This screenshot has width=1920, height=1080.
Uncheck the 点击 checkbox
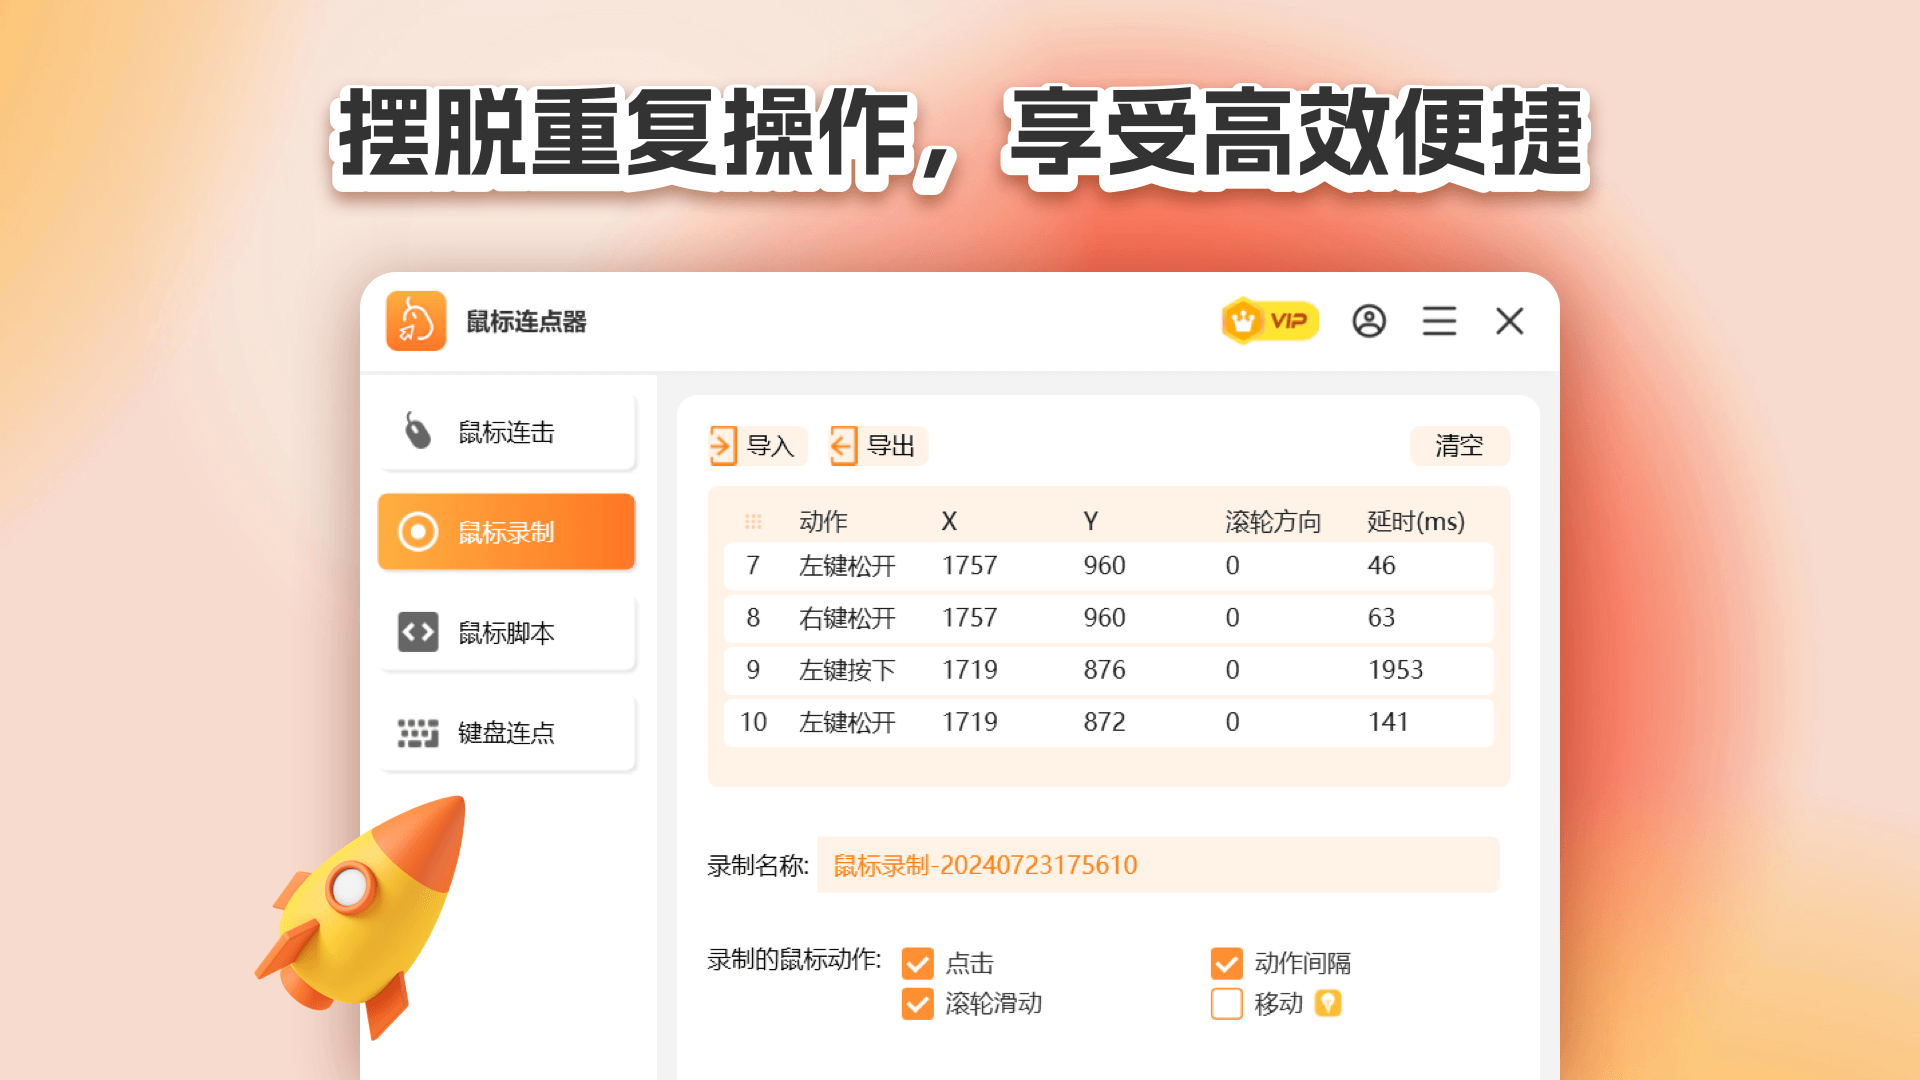click(918, 963)
